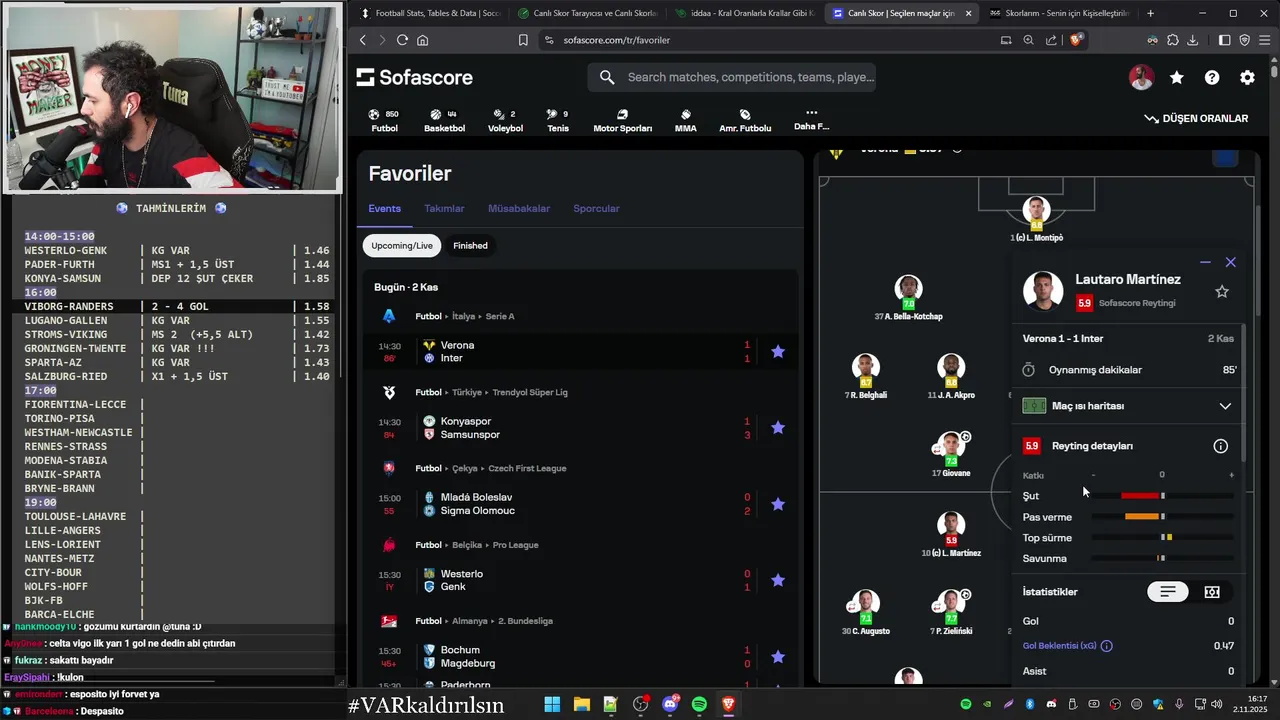Select A. Bella-Kotchap on the lineup pitch
1280x720 pixels.
click(x=908, y=298)
